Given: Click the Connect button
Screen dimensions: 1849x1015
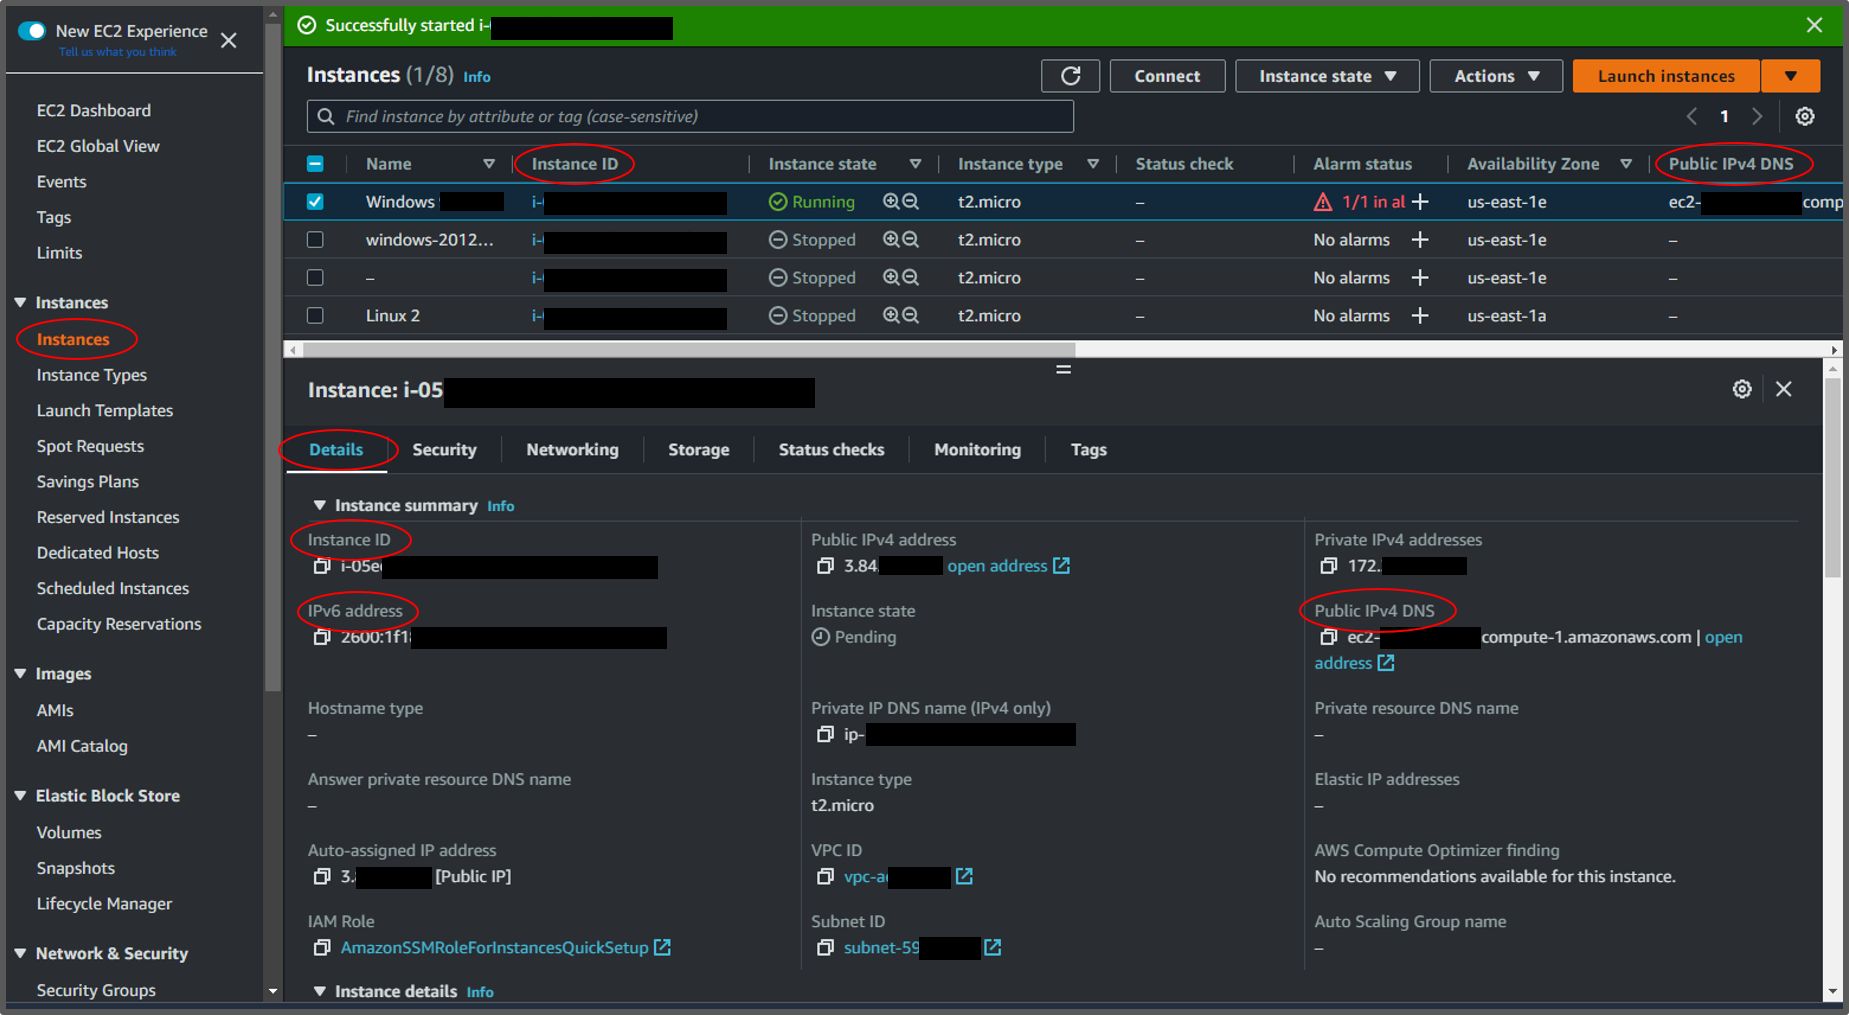Looking at the screenshot, I should 1166,75.
